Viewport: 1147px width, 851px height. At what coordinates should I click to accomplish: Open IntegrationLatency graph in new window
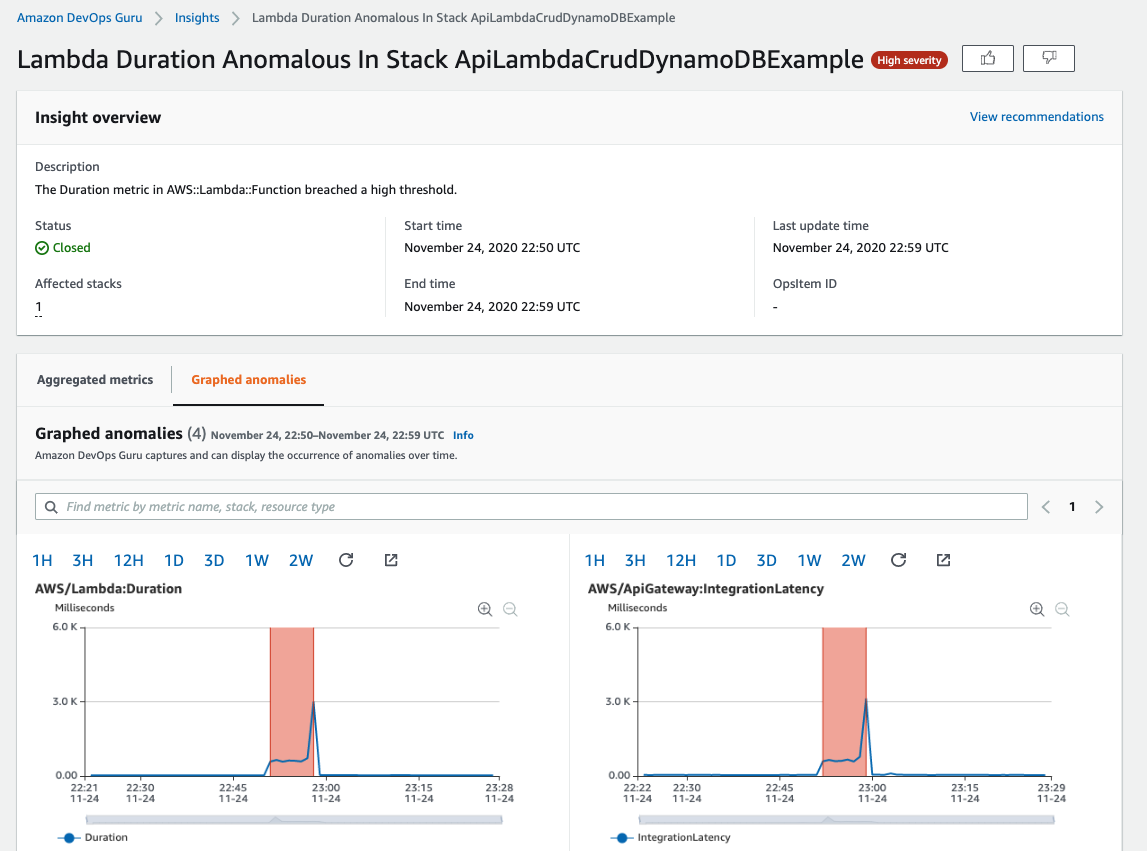(943, 560)
